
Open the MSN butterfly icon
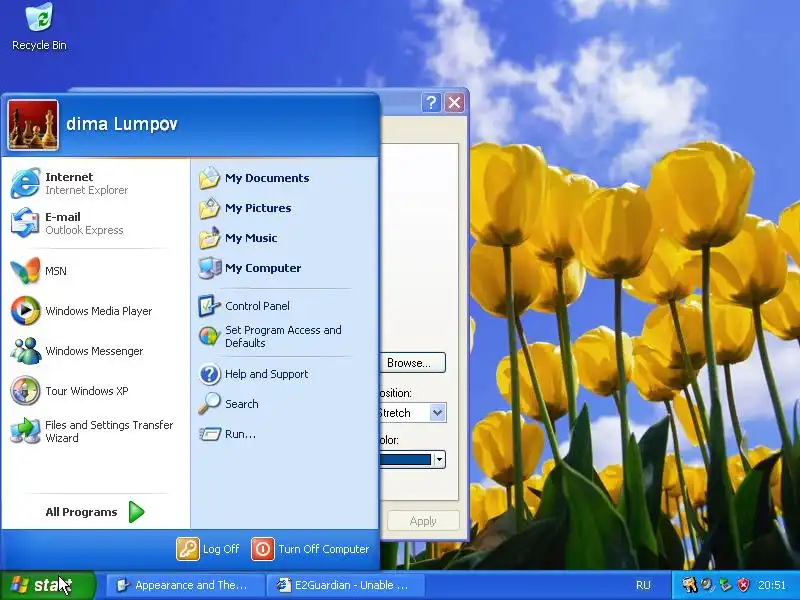[x=25, y=270]
